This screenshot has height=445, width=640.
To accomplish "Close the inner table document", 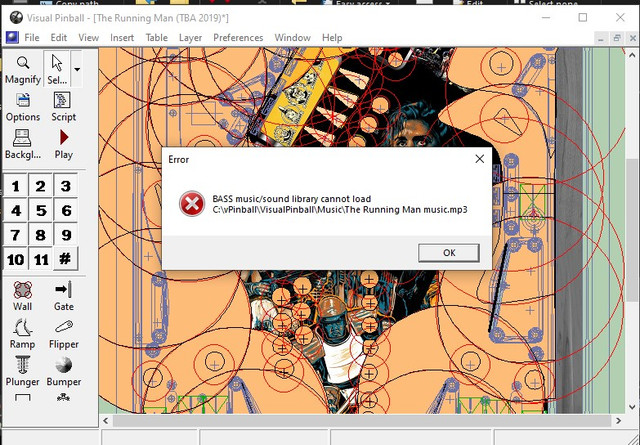I will tap(633, 38).
